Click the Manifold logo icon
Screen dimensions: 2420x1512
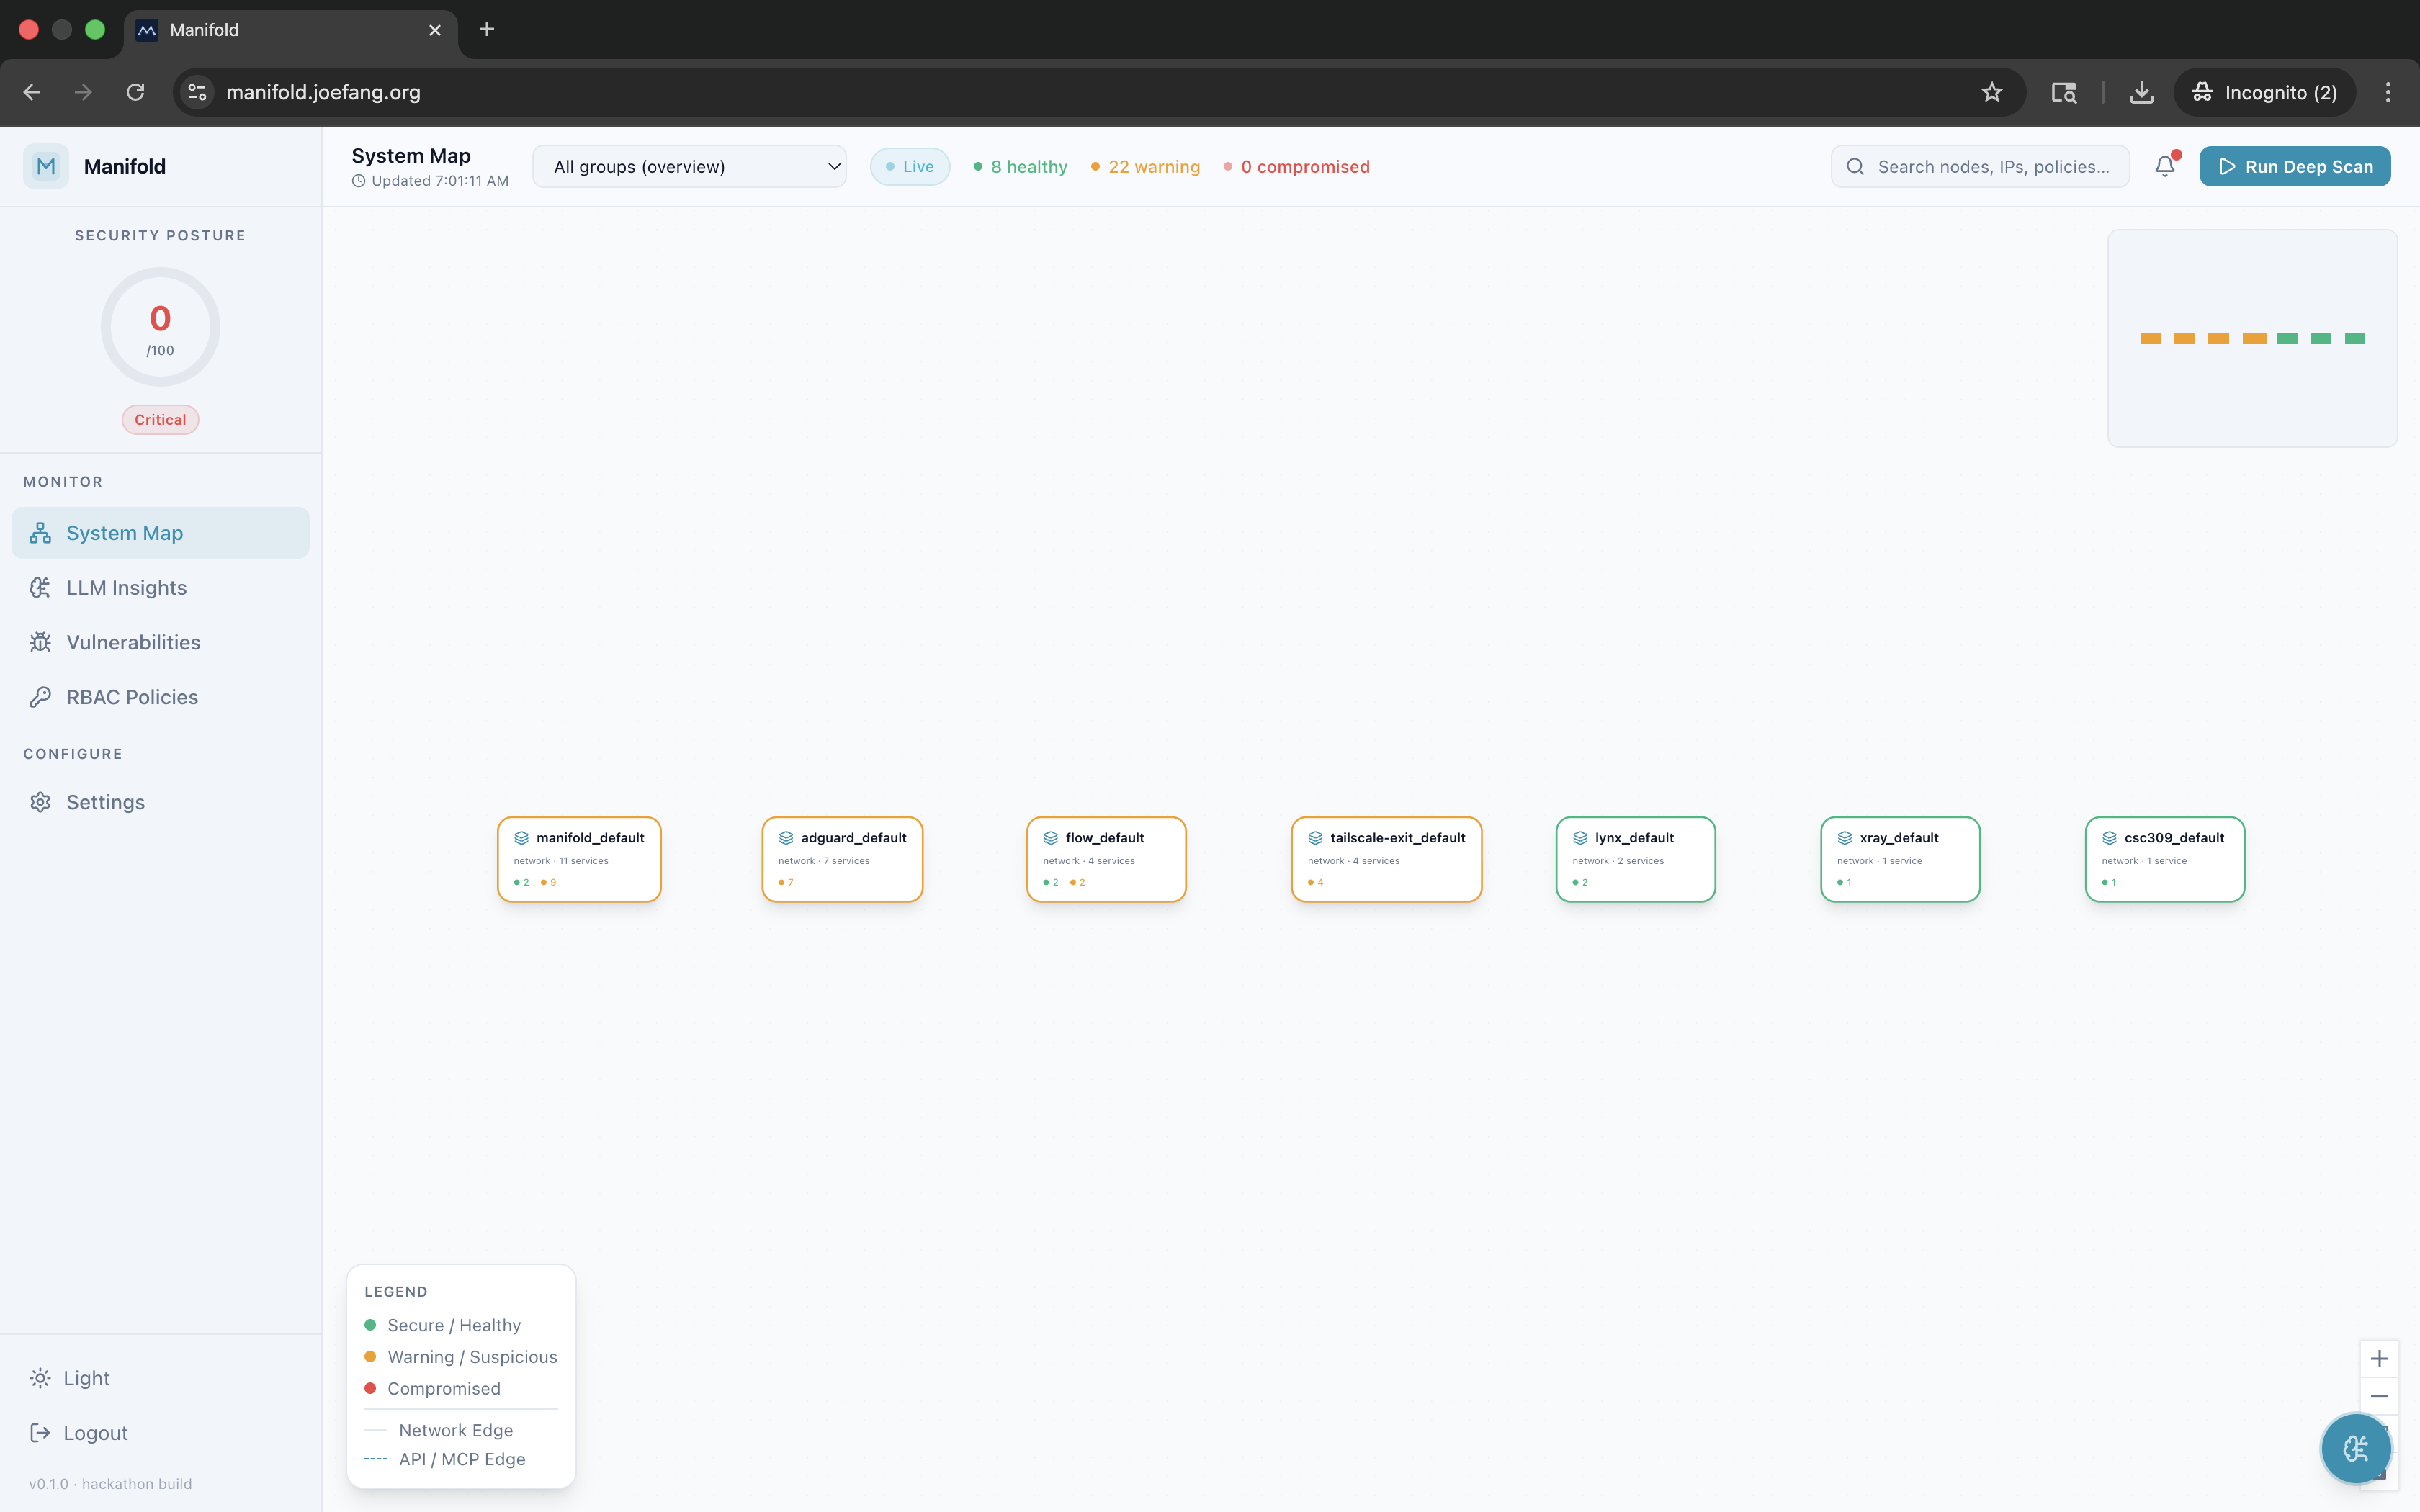click(x=46, y=166)
